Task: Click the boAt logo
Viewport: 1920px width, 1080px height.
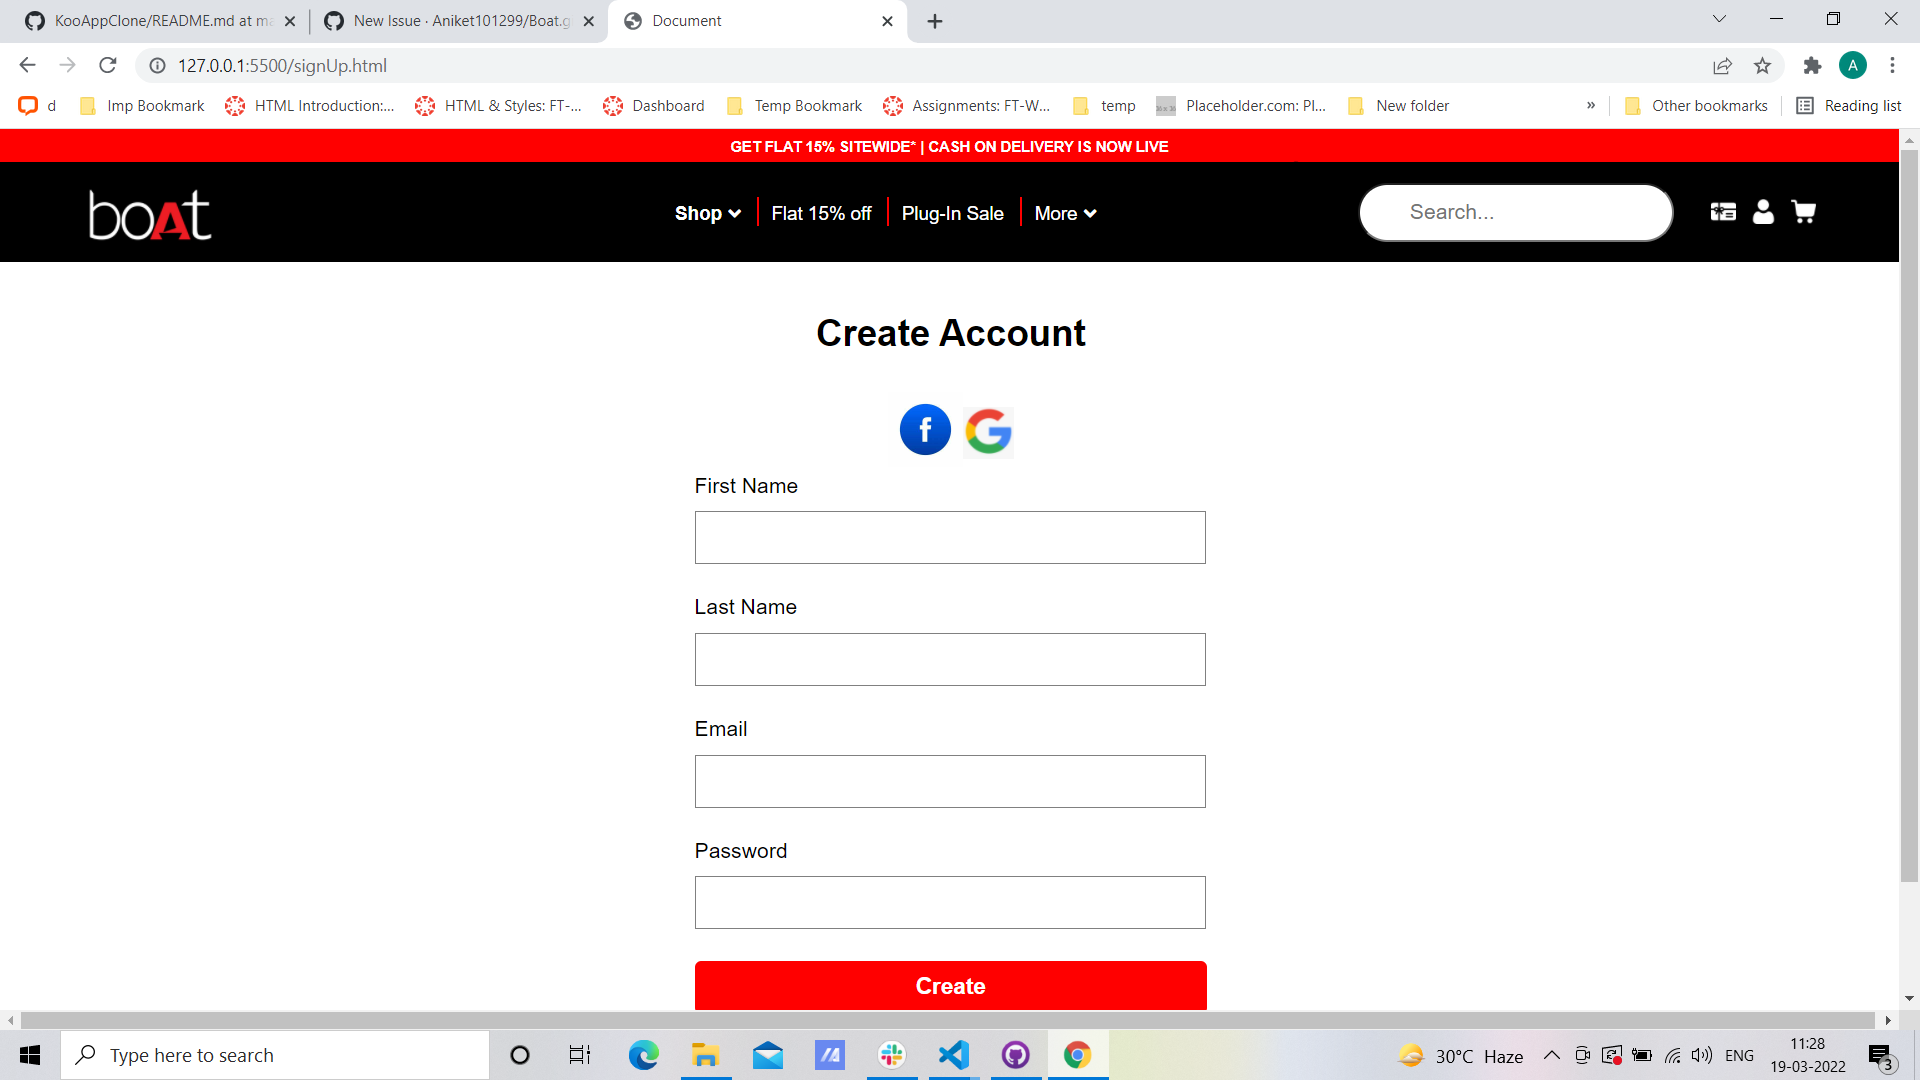Action: [x=150, y=215]
